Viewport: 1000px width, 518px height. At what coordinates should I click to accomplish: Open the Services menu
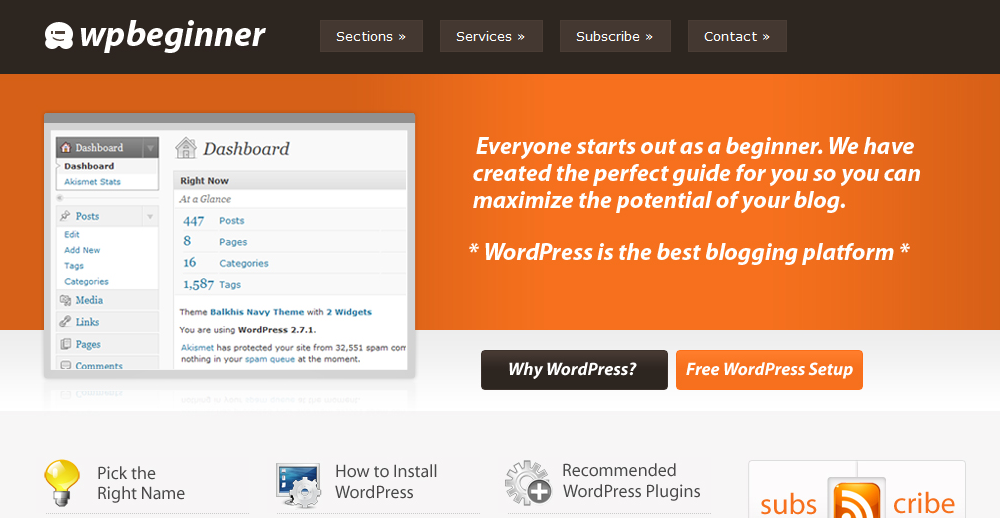pyautogui.click(x=491, y=36)
